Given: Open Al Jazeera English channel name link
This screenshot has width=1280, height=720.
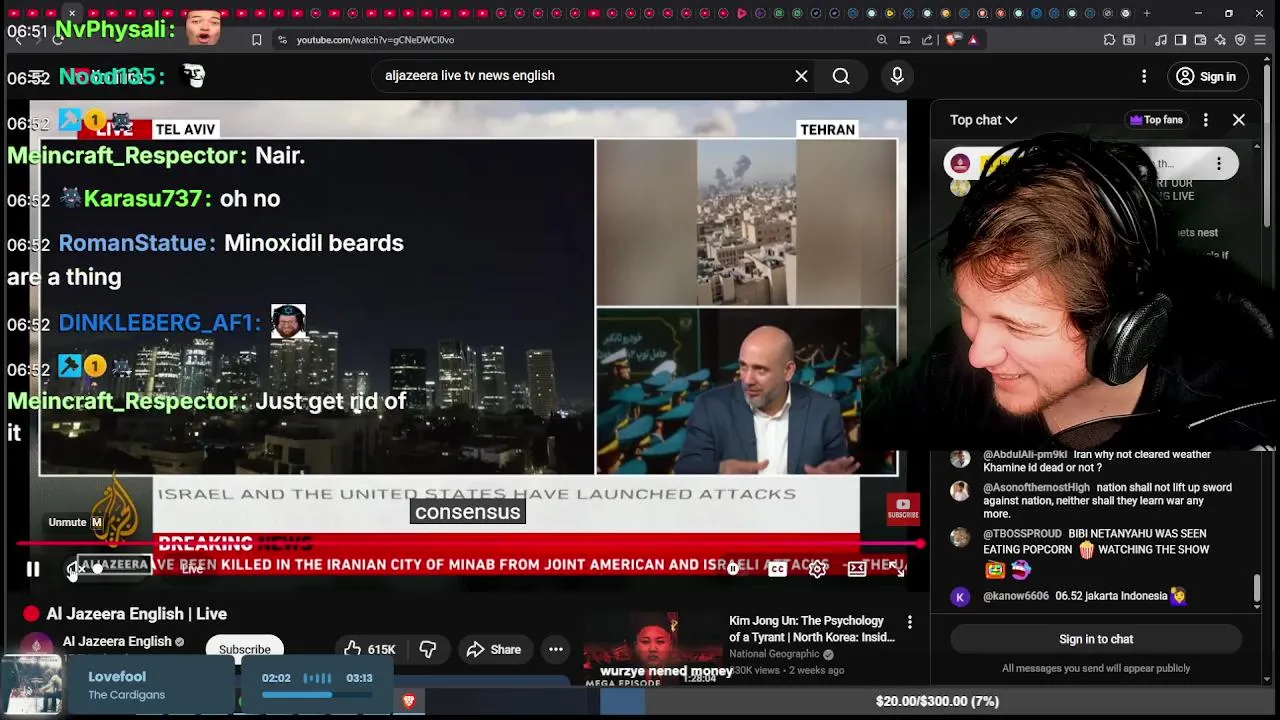Looking at the screenshot, I should (x=117, y=642).
